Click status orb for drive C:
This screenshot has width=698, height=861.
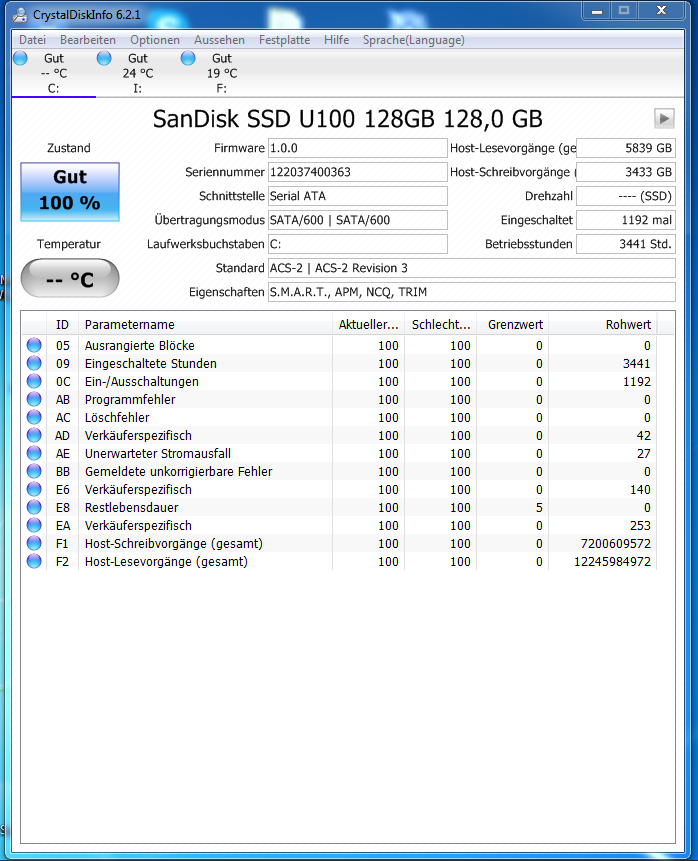20,58
